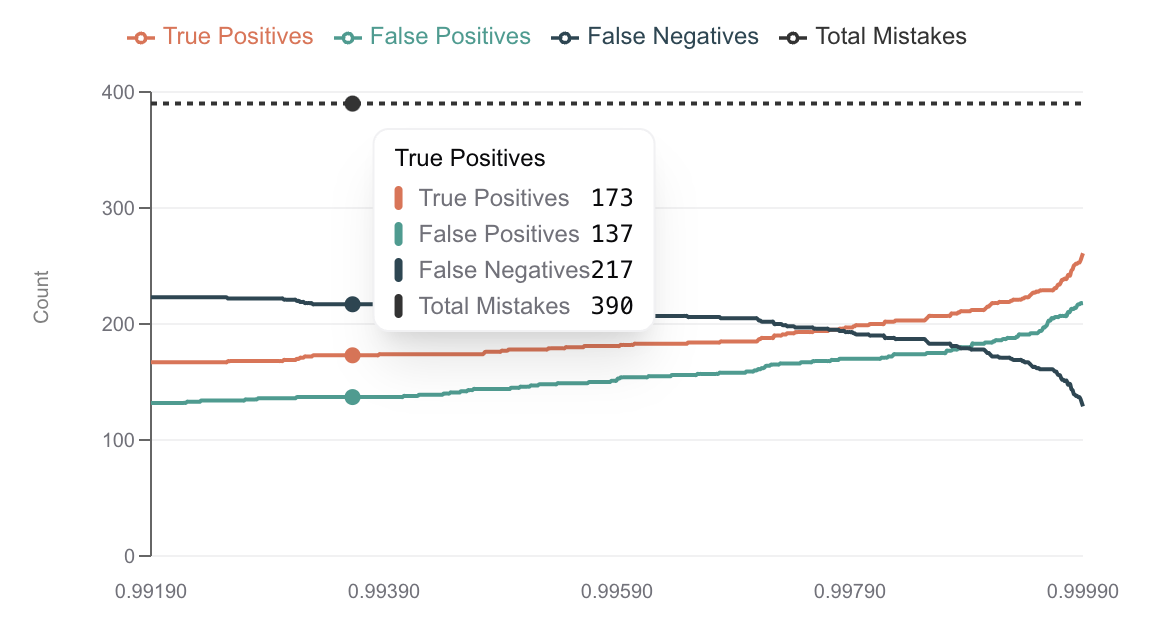Click the tooltip header "True Positives"
Image resolution: width=1152 pixels, height=642 pixels.
click(x=470, y=158)
